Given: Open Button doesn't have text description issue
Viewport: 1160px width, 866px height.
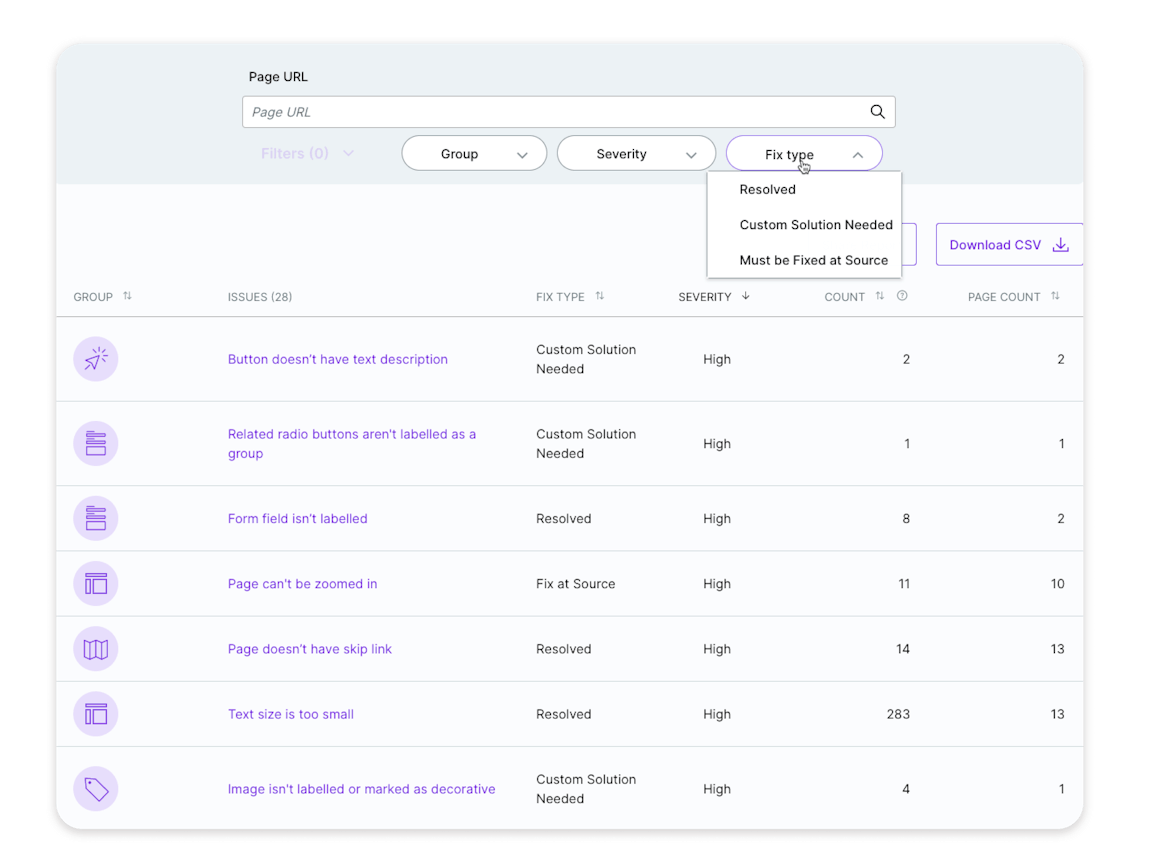Looking at the screenshot, I should click(x=337, y=359).
